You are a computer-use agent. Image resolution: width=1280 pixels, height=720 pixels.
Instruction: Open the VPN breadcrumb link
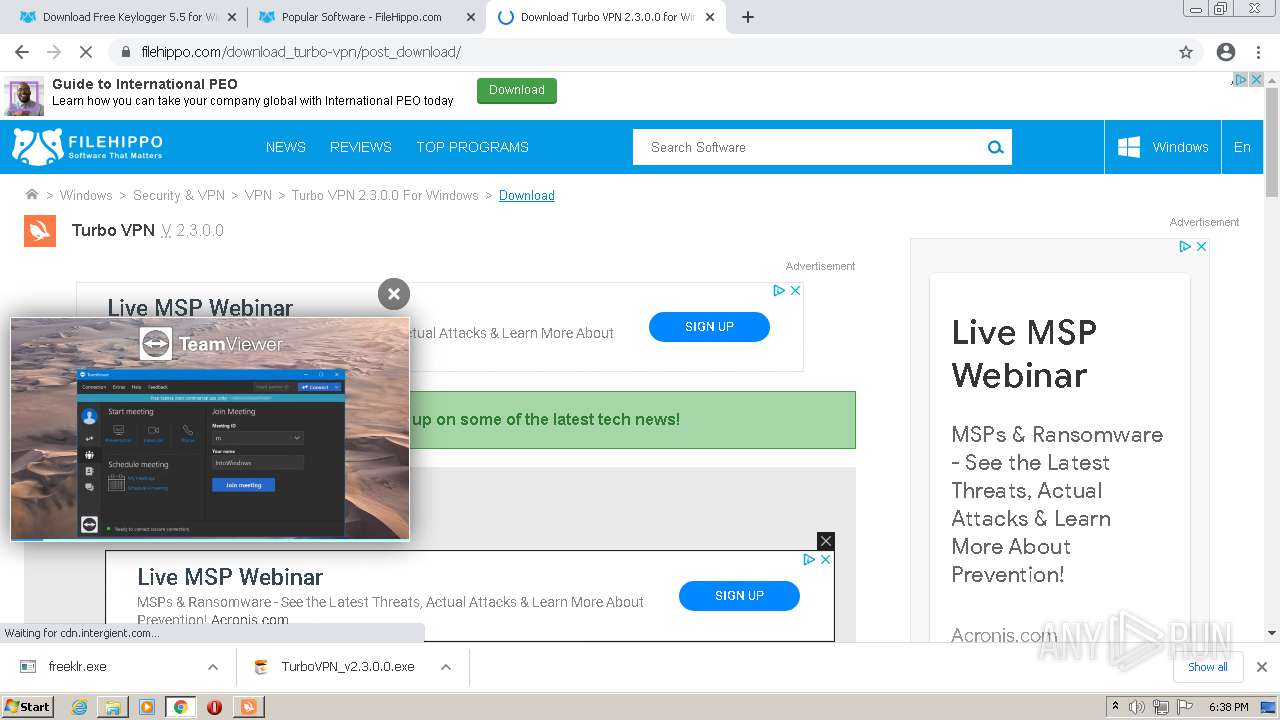[x=258, y=195]
